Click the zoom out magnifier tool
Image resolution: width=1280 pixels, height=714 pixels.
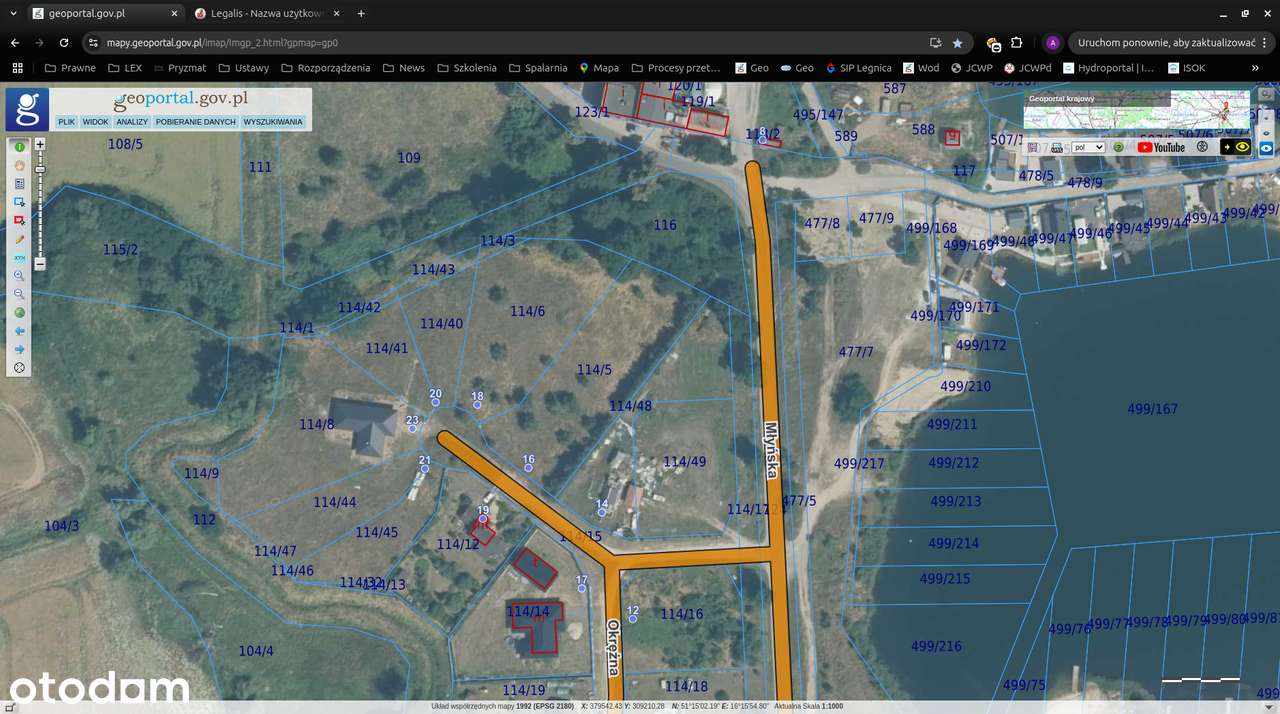coord(19,294)
